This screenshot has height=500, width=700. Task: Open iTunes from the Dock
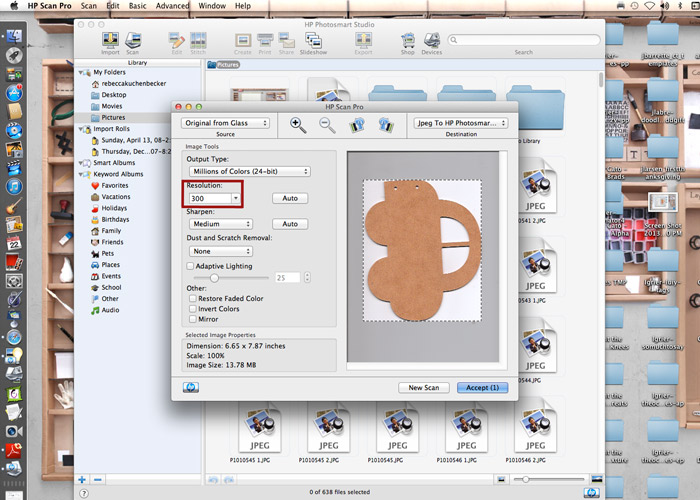[x=14, y=187]
